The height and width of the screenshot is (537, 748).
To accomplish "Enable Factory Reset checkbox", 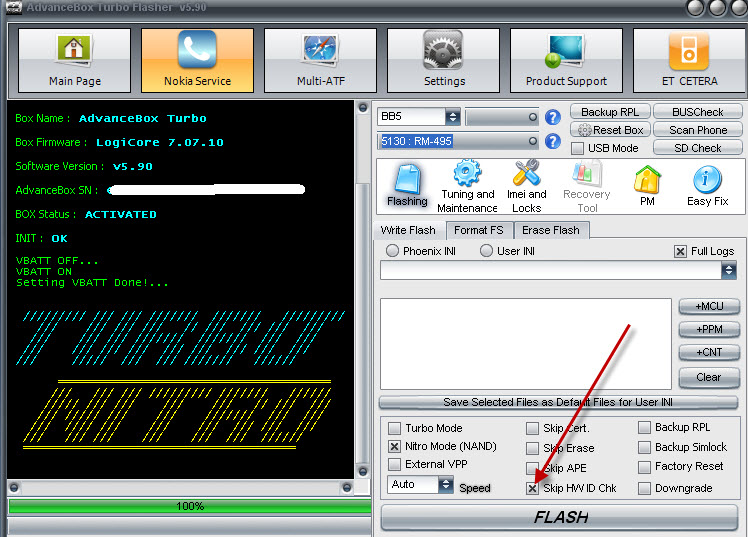I will click(x=644, y=467).
